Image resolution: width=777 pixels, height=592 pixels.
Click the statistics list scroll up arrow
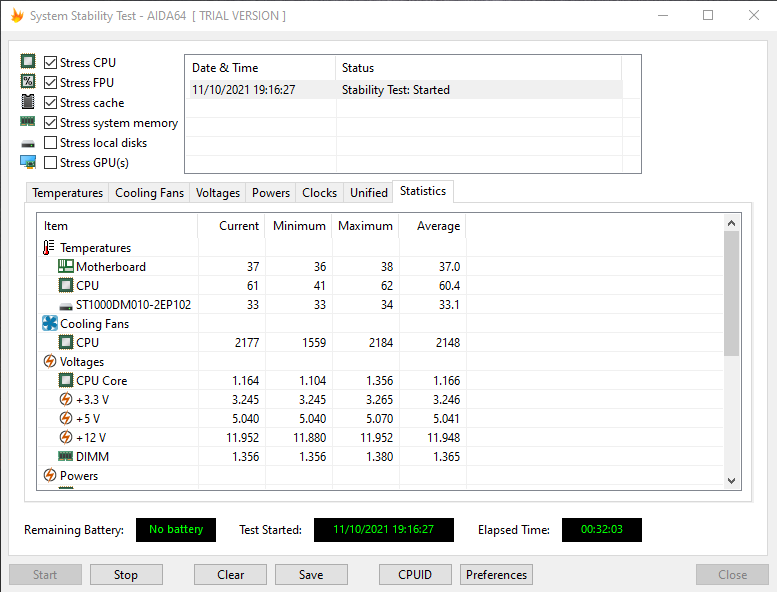(x=731, y=223)
